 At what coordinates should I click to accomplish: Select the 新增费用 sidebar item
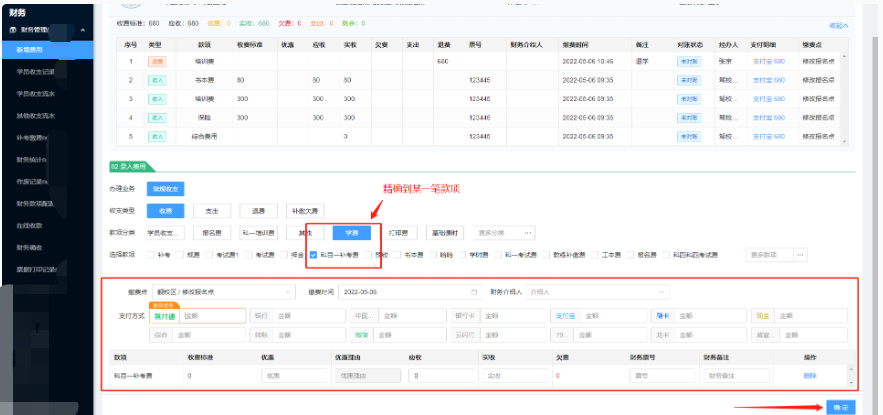click(30, 50)
